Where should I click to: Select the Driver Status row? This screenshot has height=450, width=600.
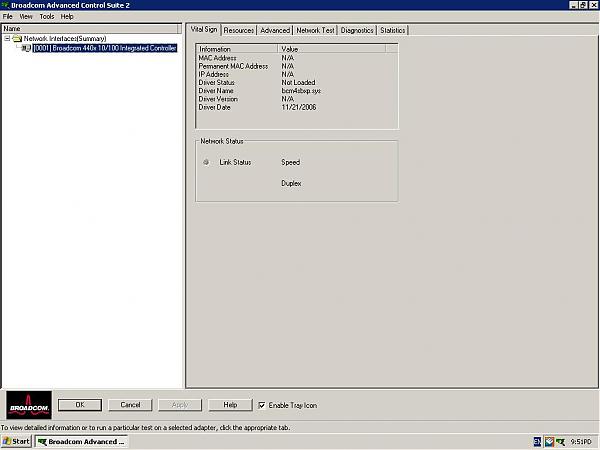297,83
